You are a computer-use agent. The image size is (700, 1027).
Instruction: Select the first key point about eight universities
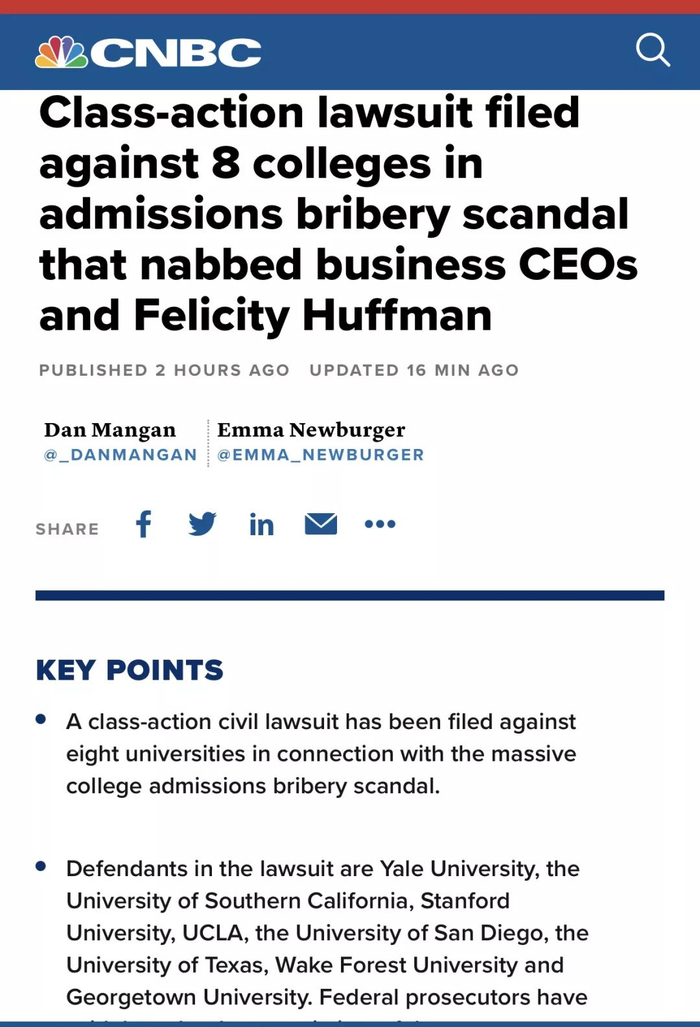(x=321, y=753)
